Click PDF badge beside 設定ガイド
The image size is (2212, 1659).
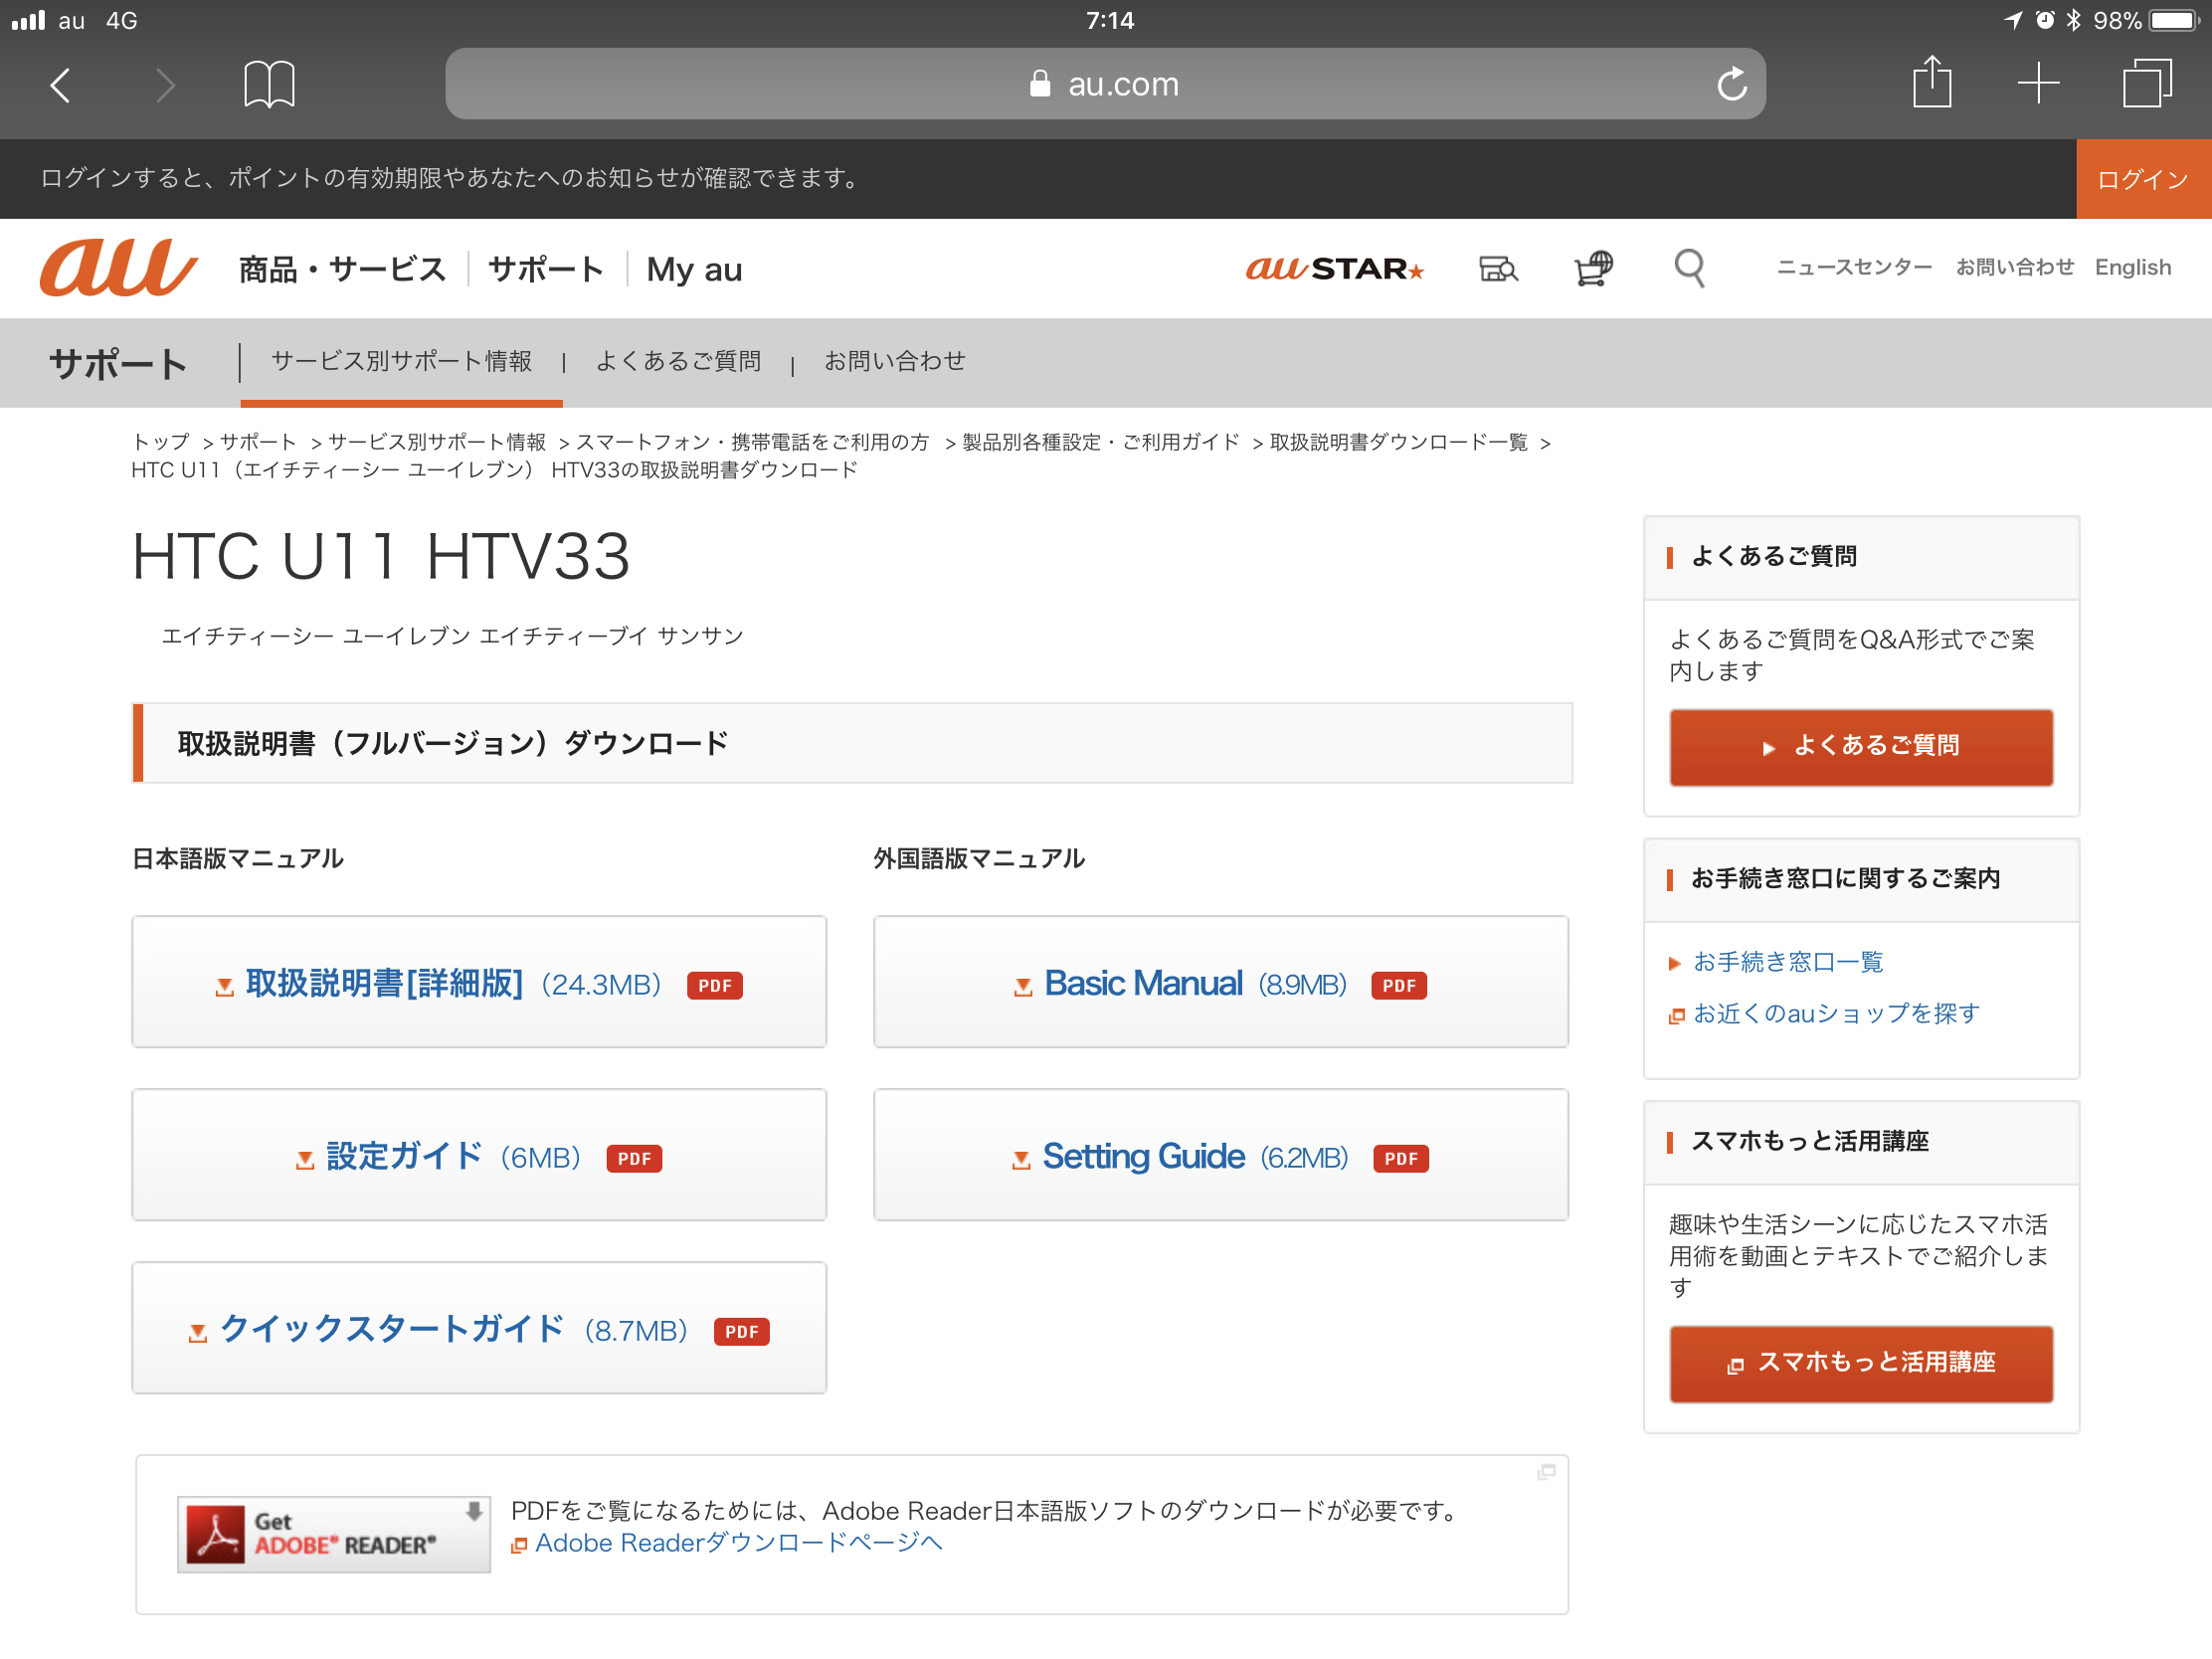coord(634,1159)
